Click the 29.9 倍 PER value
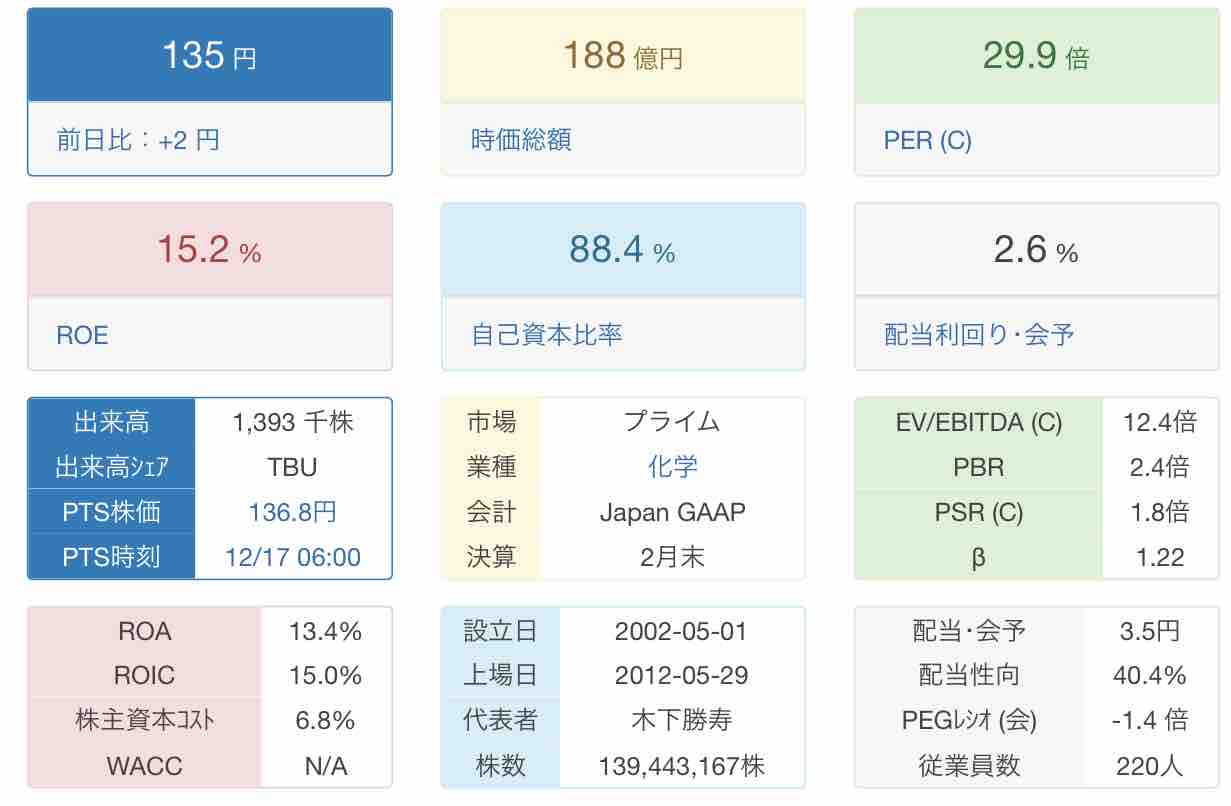 coord(1035,56)
